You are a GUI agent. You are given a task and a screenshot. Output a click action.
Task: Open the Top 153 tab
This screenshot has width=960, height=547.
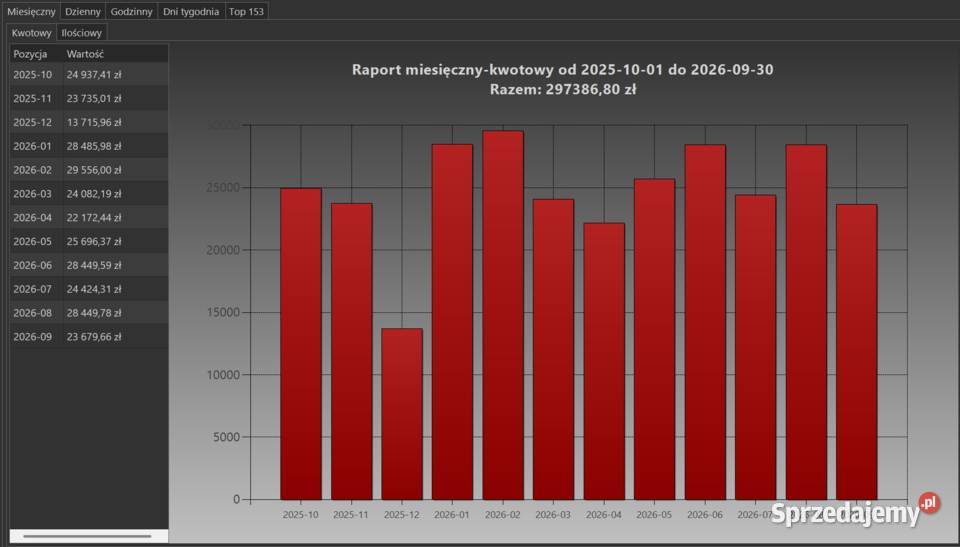click(x=246, y=12)
